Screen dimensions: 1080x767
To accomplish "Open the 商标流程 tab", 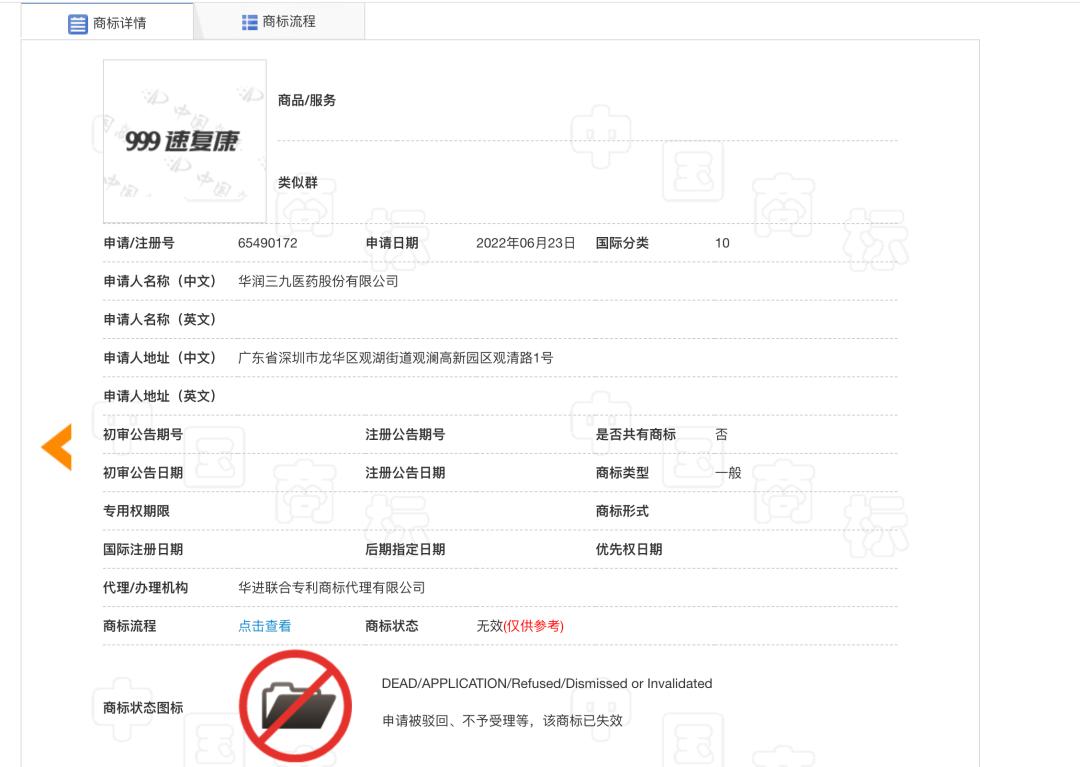I will (279, 22).
